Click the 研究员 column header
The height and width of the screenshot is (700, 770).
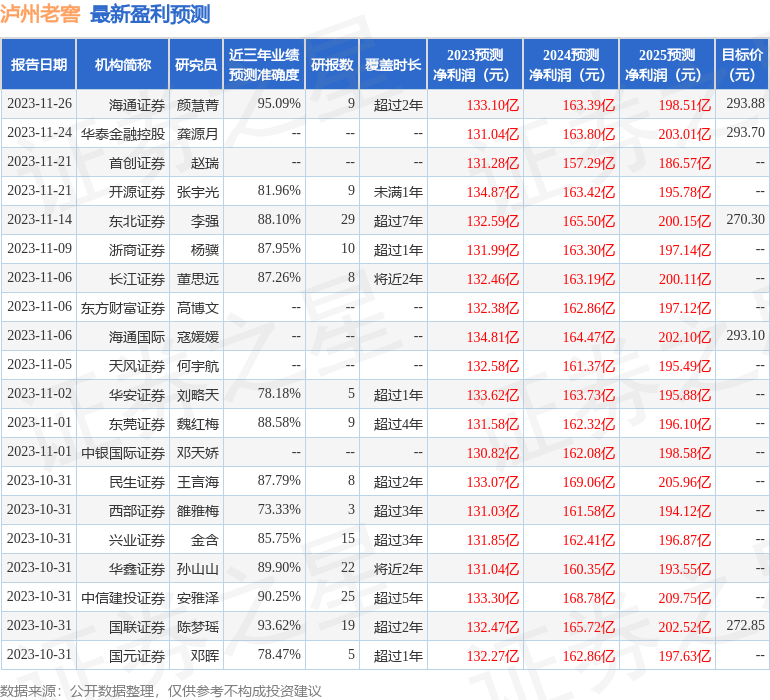196,64
